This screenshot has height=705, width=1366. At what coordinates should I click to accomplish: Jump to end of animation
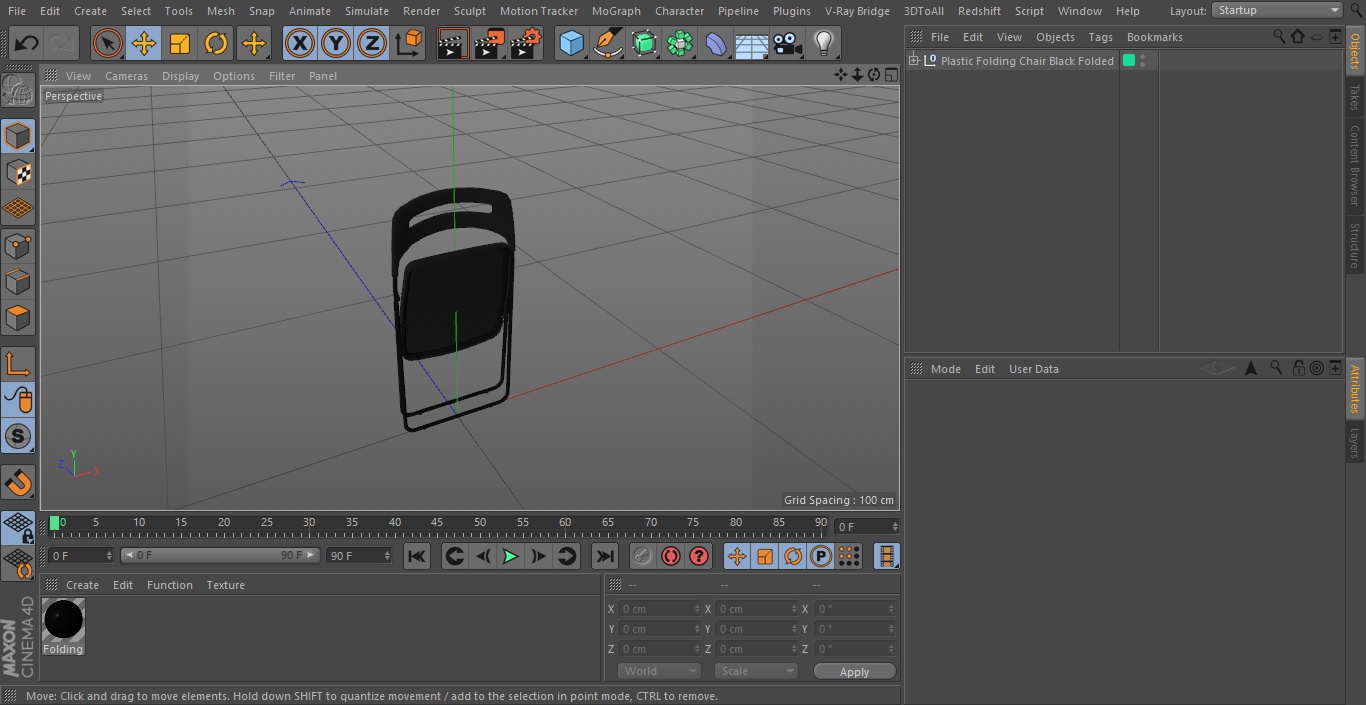(605, 556)
